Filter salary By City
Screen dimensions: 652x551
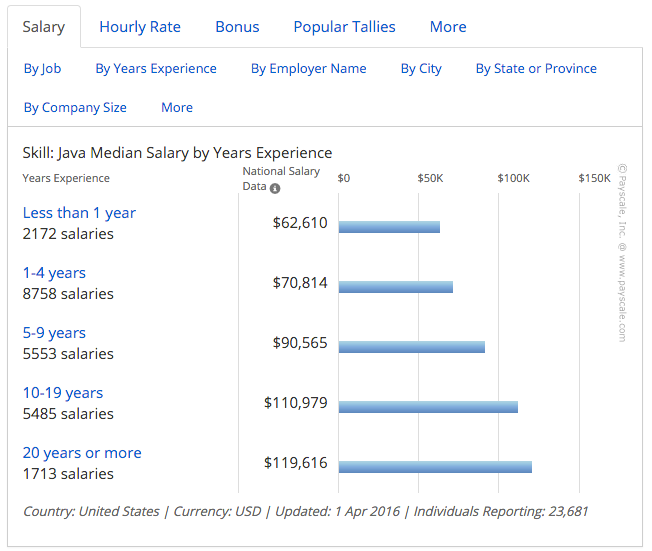[x=421, y=69]
